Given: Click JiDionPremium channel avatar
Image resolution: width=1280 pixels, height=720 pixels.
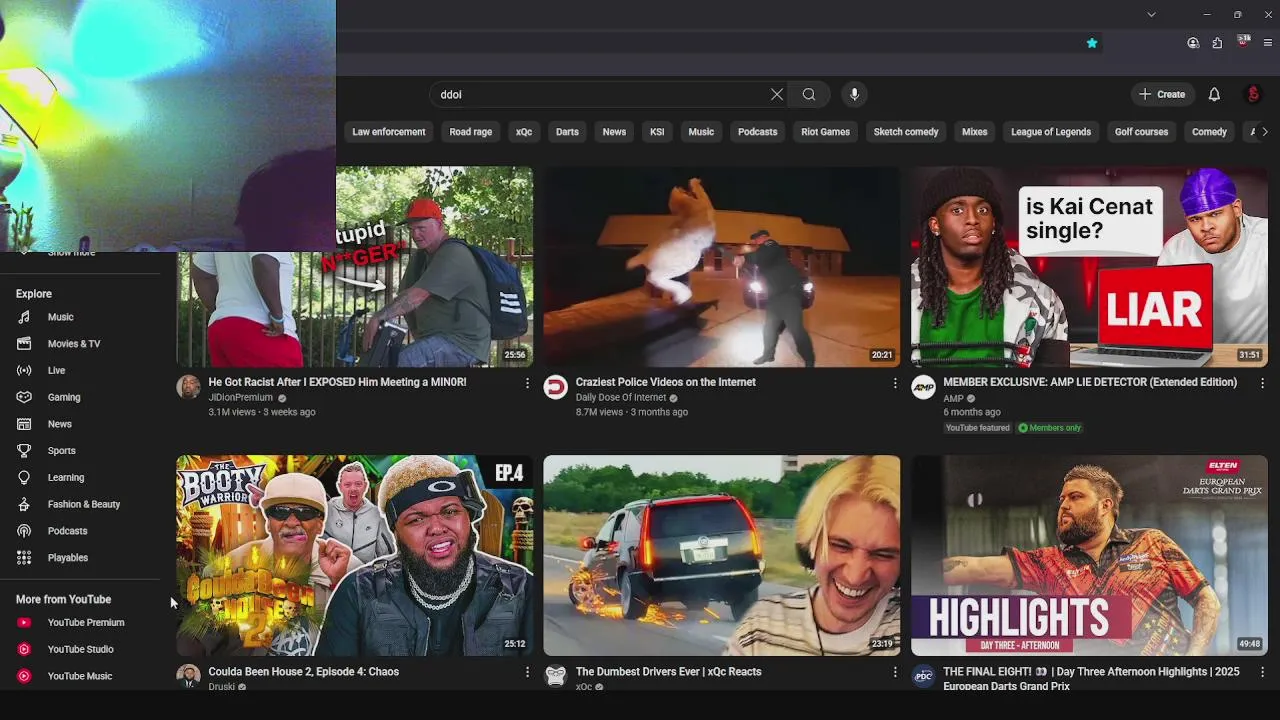Looking at the screenshot, I should (x=188, y=387).
